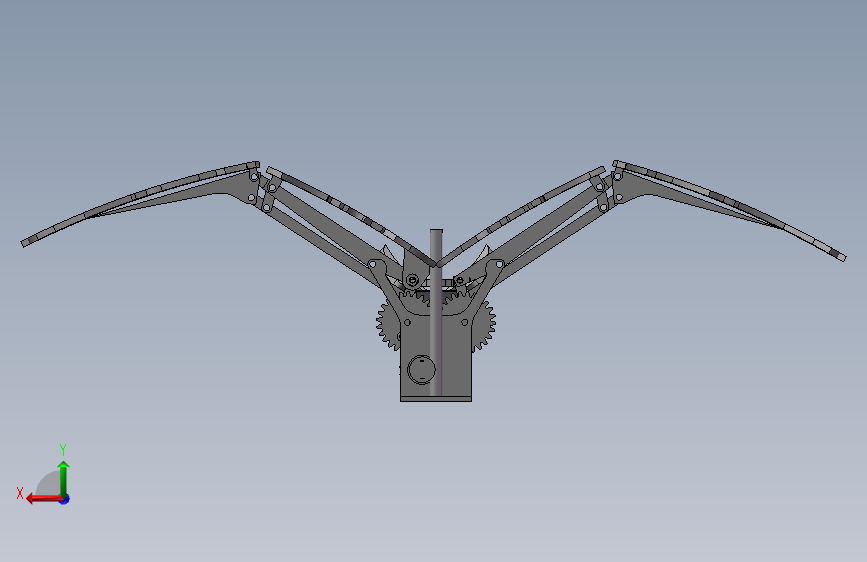Click the 'X' label on the triad

coord(20,493)
